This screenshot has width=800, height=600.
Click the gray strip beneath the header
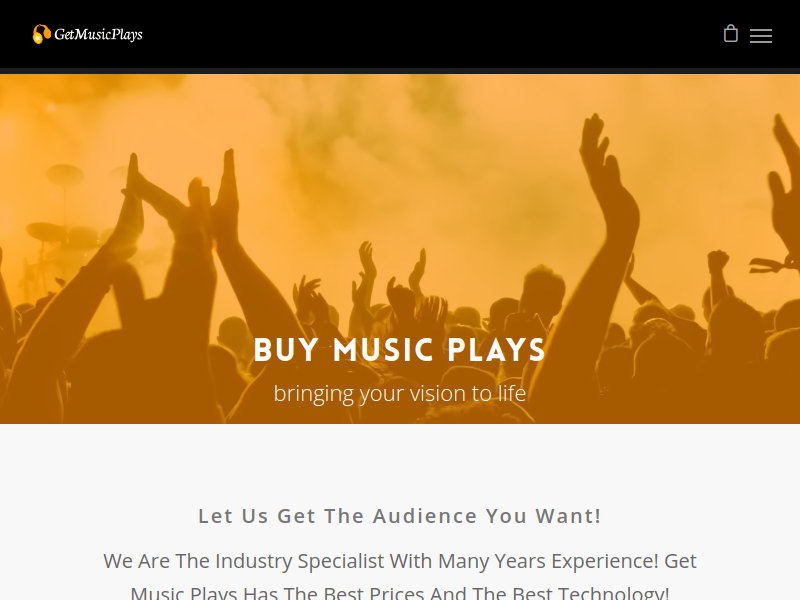click(400, 71)
